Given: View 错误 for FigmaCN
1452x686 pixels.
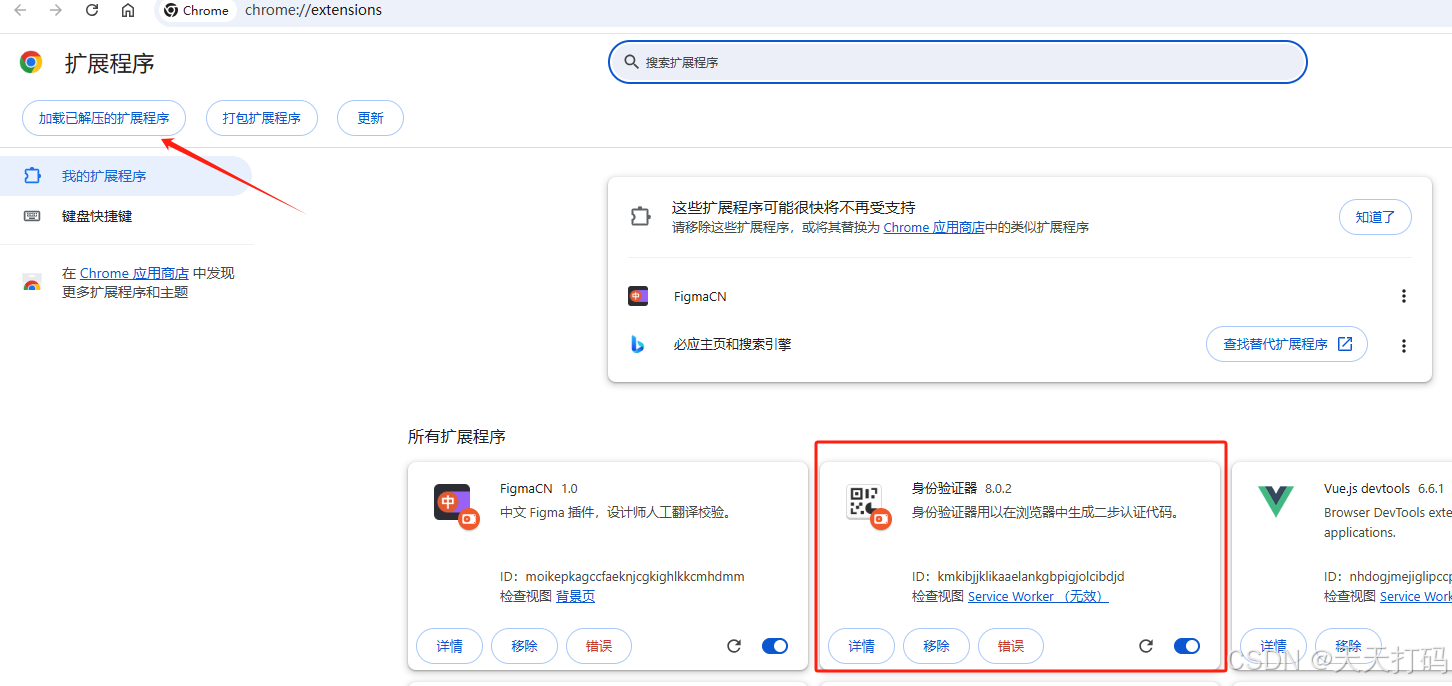Looking at the screenshot, I should pyautogui.click(x=599, y=646).
